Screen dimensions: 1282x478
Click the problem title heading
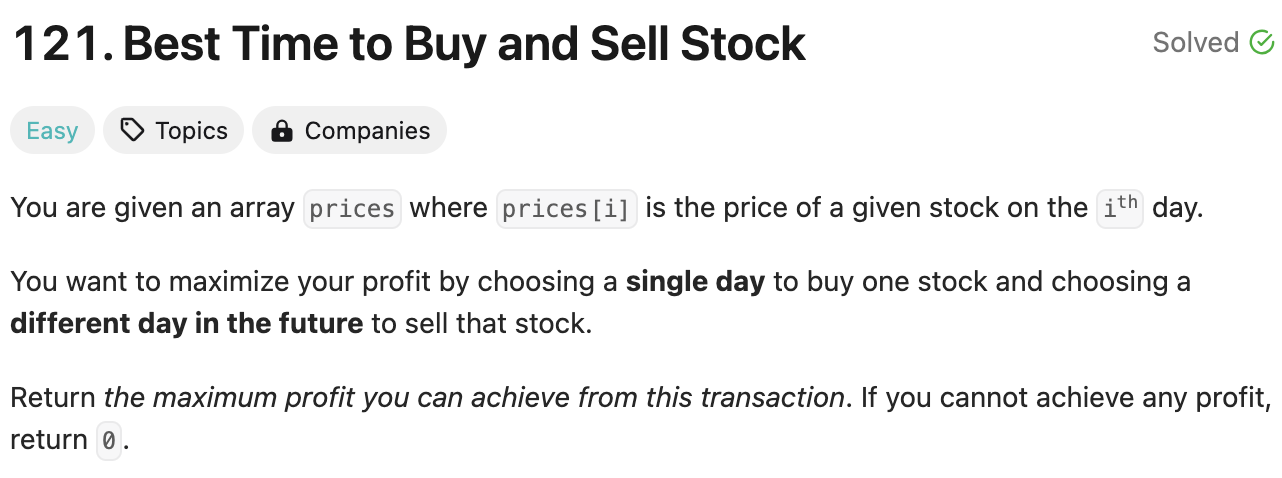pyautogui.click(x=464, y=44)
